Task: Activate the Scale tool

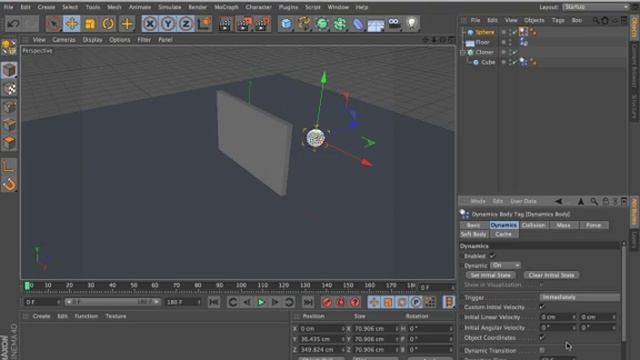Action: point(90,24)
